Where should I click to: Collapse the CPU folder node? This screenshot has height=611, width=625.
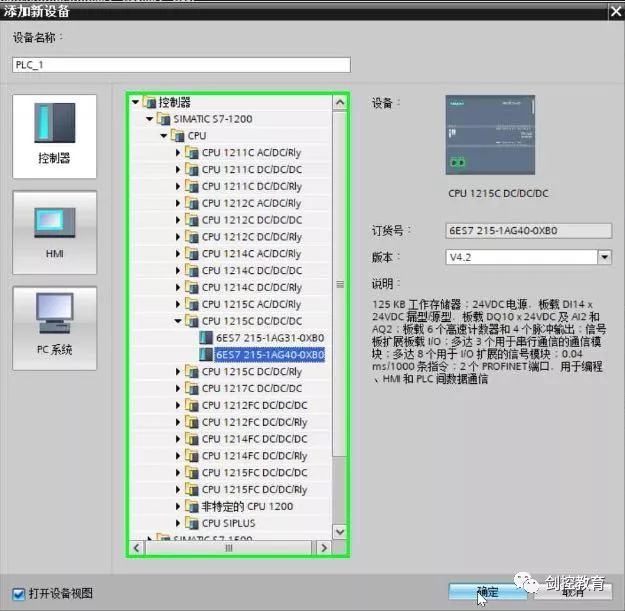pyautogui.click(x=164, y=136)
